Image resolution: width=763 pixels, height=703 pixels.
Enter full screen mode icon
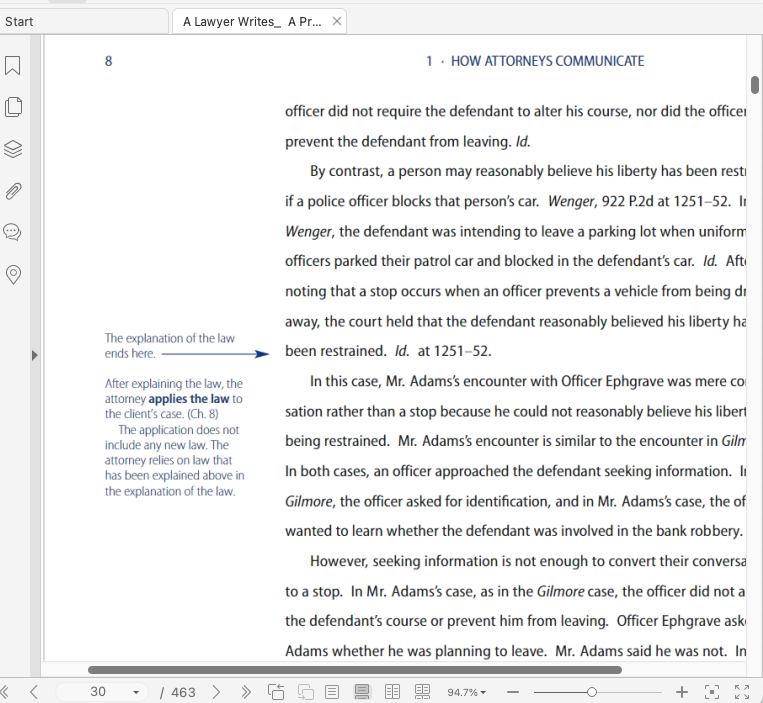pos(742,692)
